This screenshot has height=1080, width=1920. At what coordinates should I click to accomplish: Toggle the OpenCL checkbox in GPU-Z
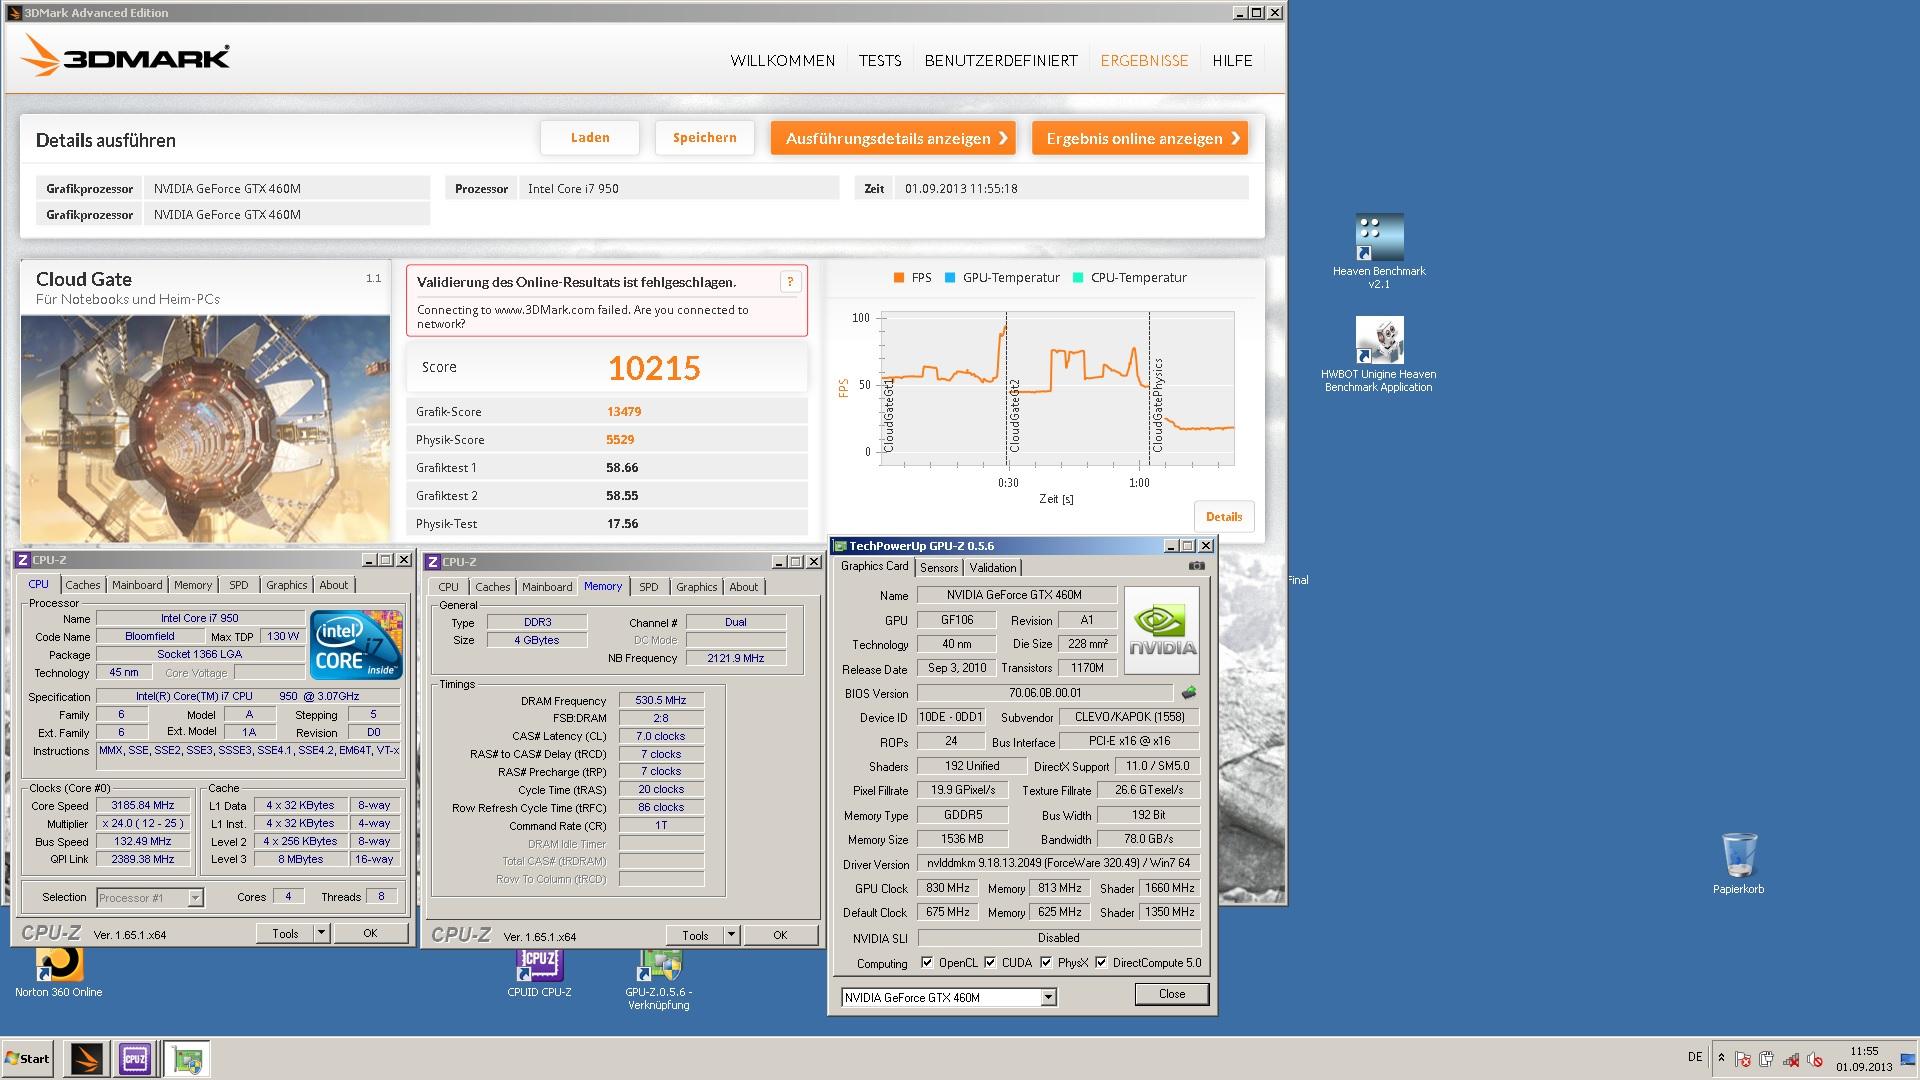pos(927,963)
